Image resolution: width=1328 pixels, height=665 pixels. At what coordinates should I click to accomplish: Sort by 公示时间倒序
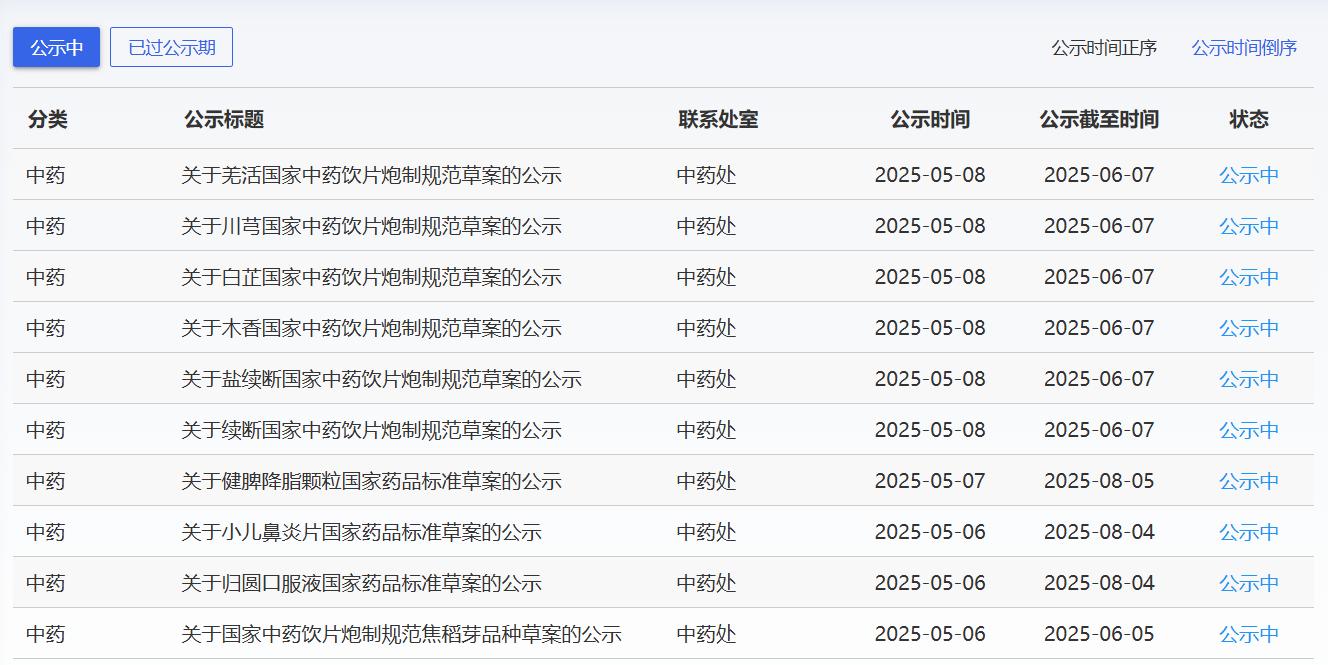point(1244,48)
